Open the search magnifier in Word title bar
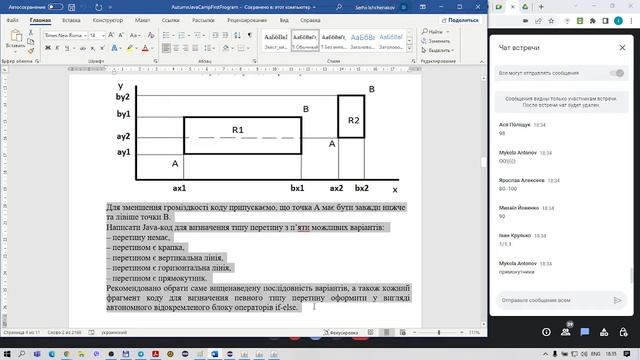640x360 pixels. pos(339,7)
